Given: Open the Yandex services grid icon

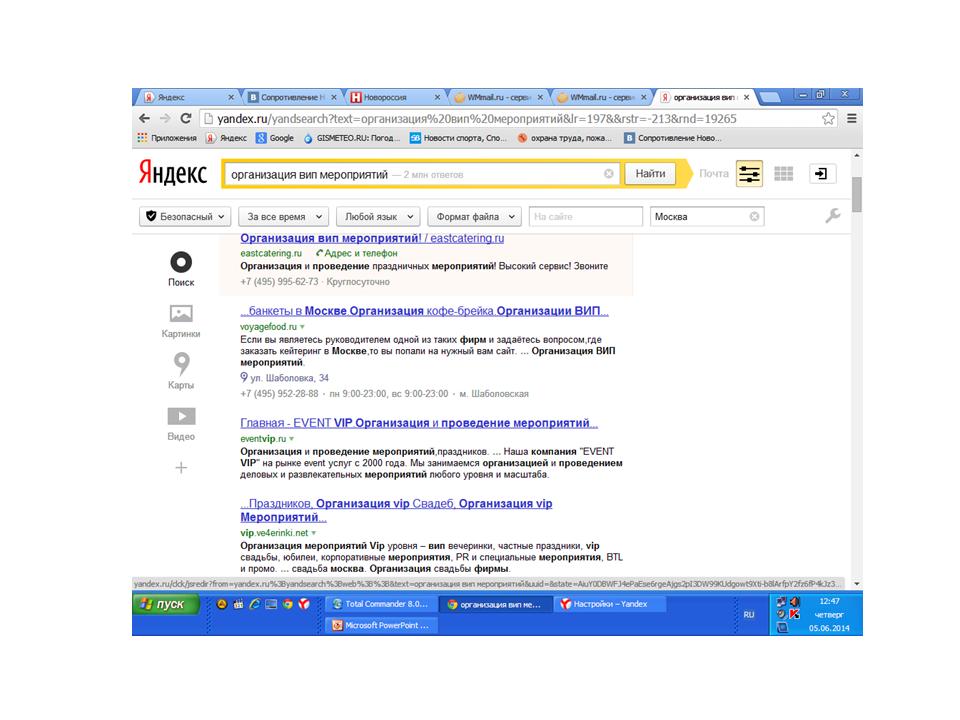Looking at the screenshot, I should (x=784, y=174).
